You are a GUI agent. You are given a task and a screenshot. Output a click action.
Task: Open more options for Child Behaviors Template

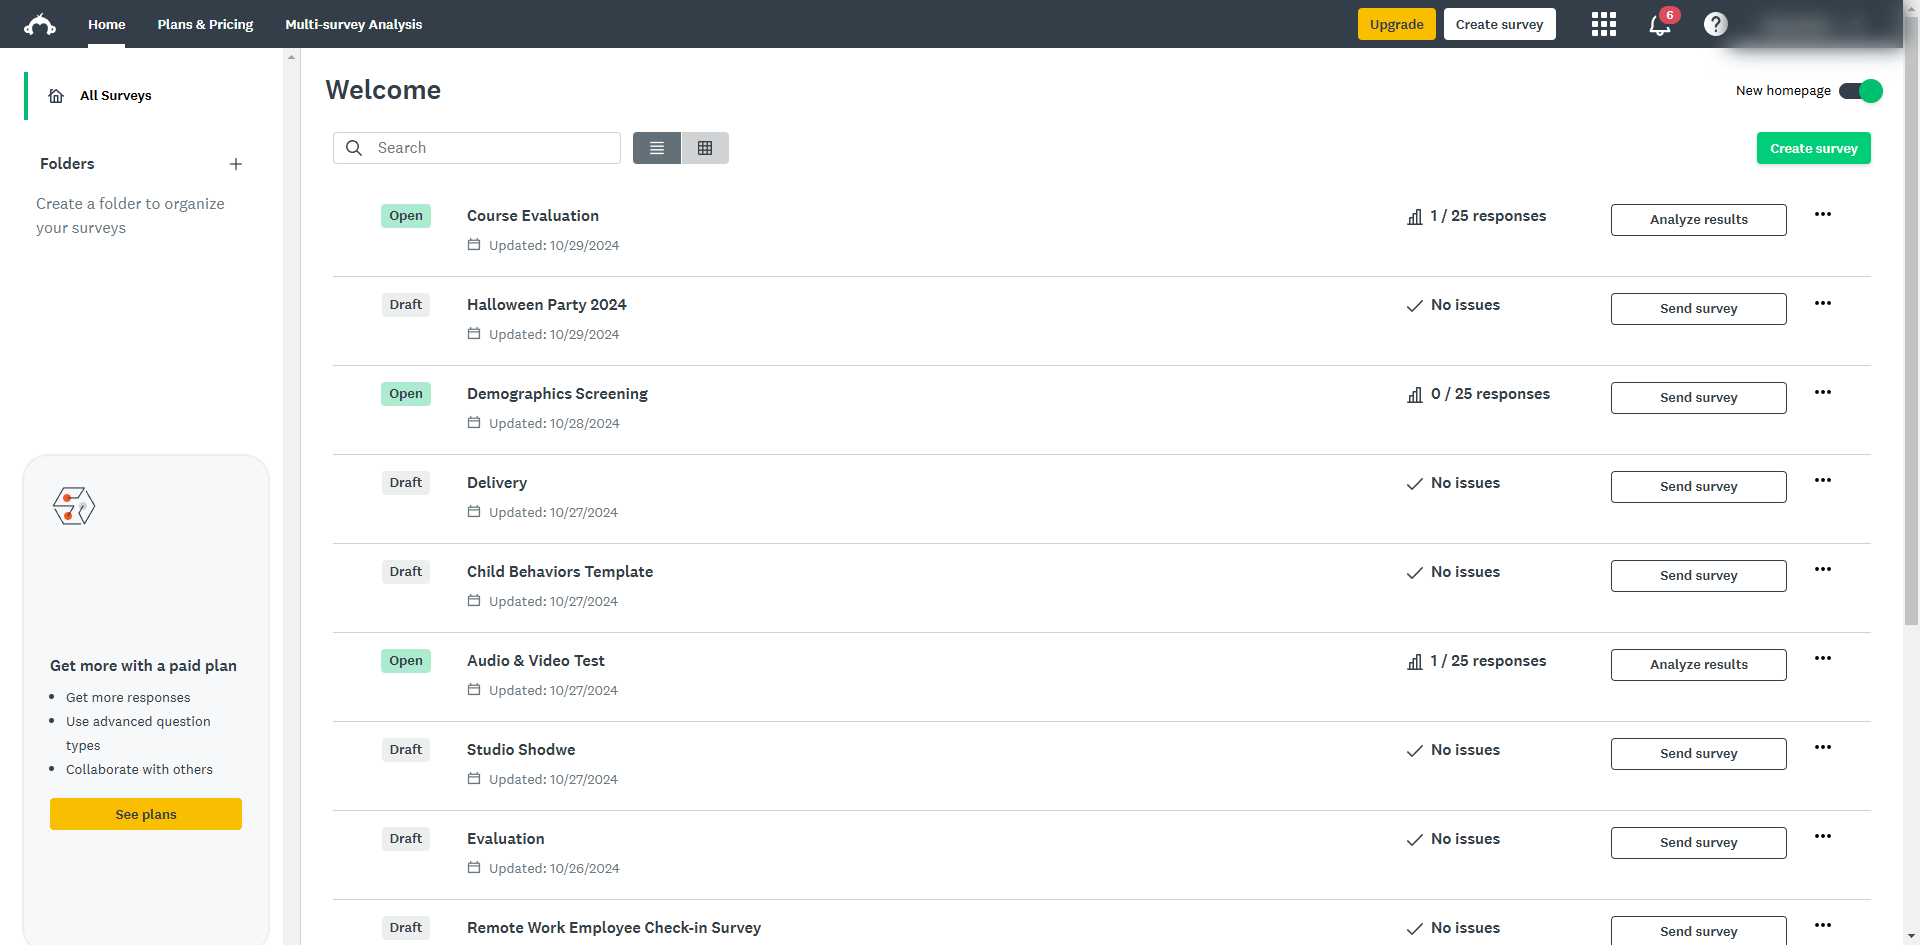(x=1823, y=569)
